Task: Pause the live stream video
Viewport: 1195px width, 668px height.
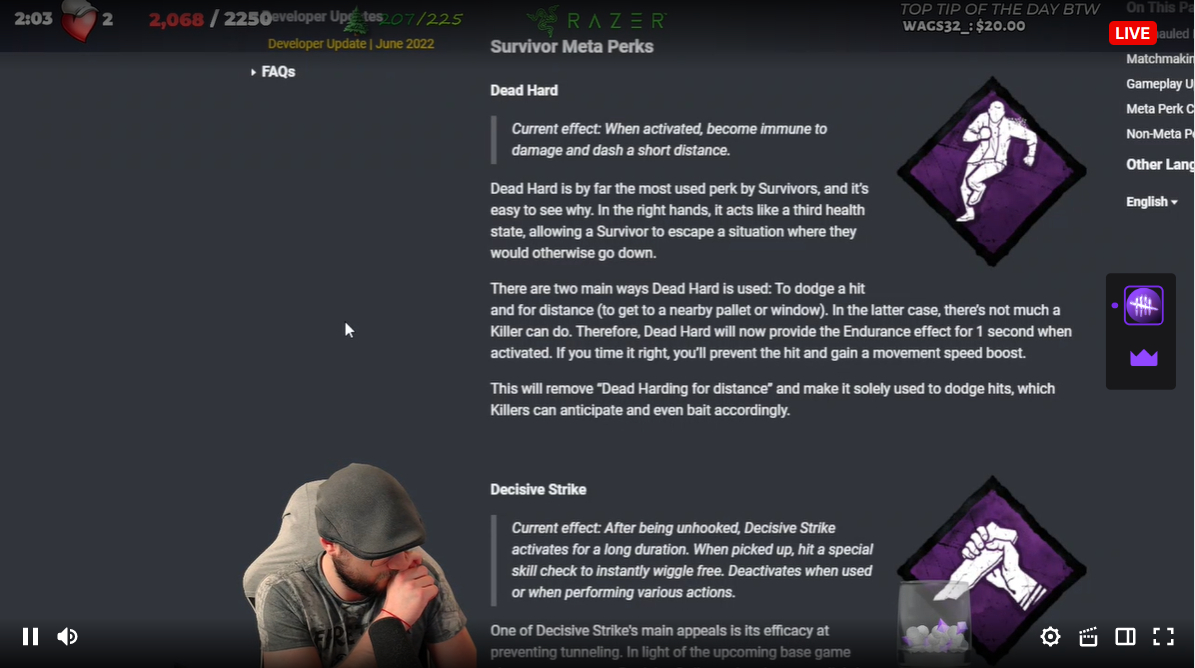Action: tap(30, 636)
